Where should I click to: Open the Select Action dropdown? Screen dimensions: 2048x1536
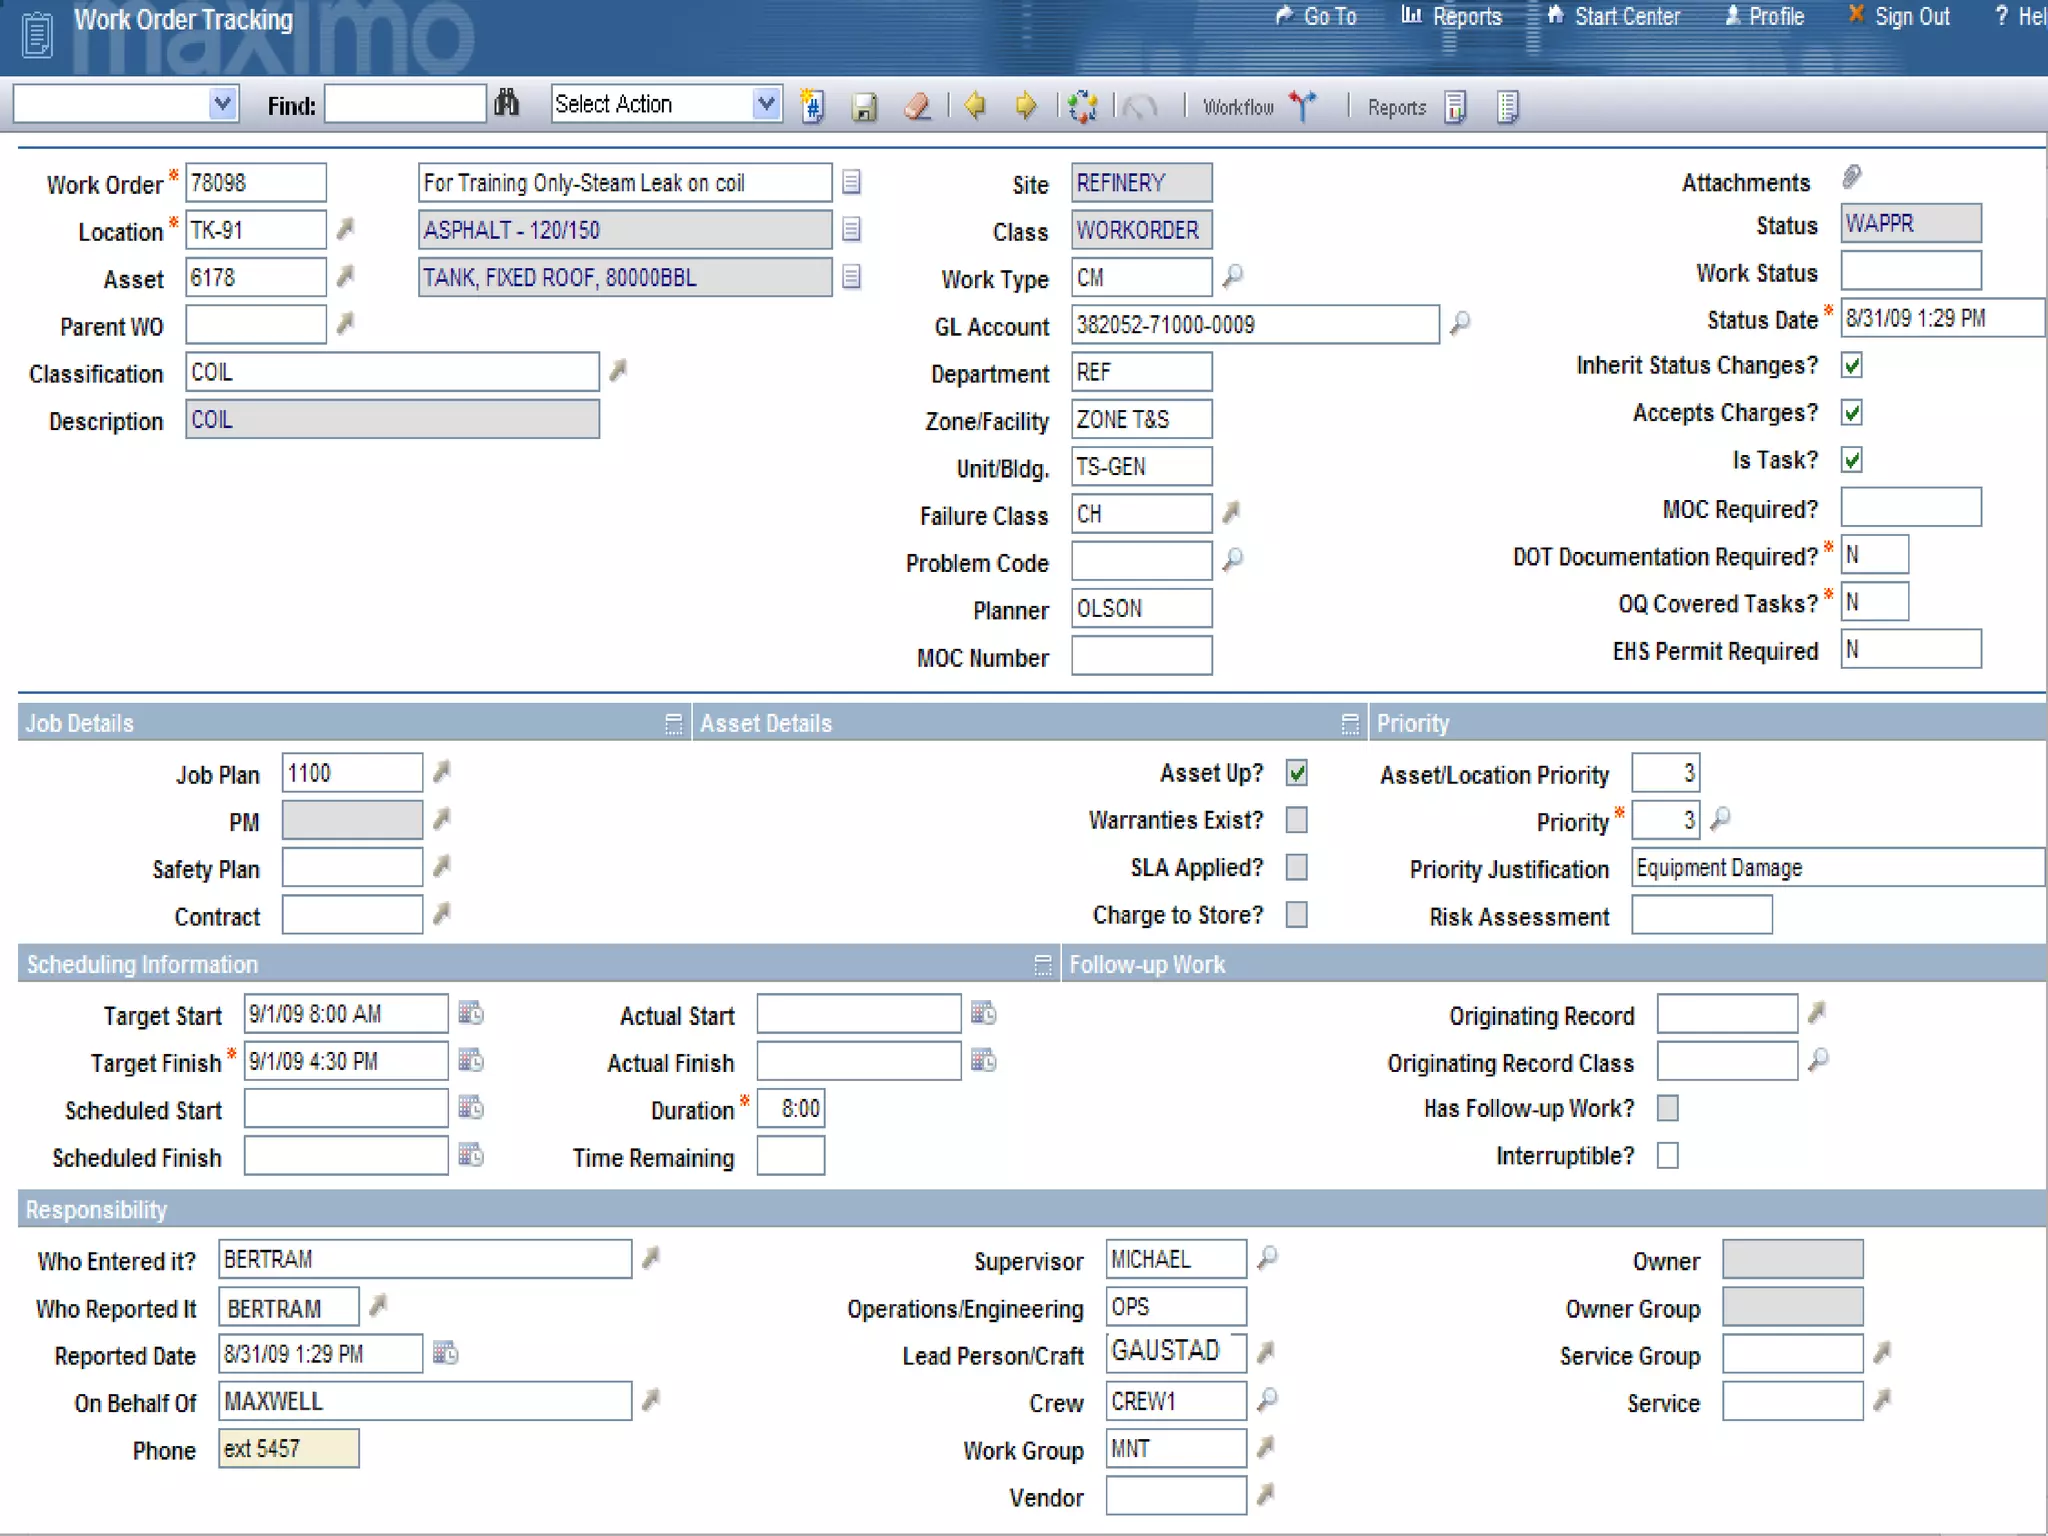pos(766,103)
